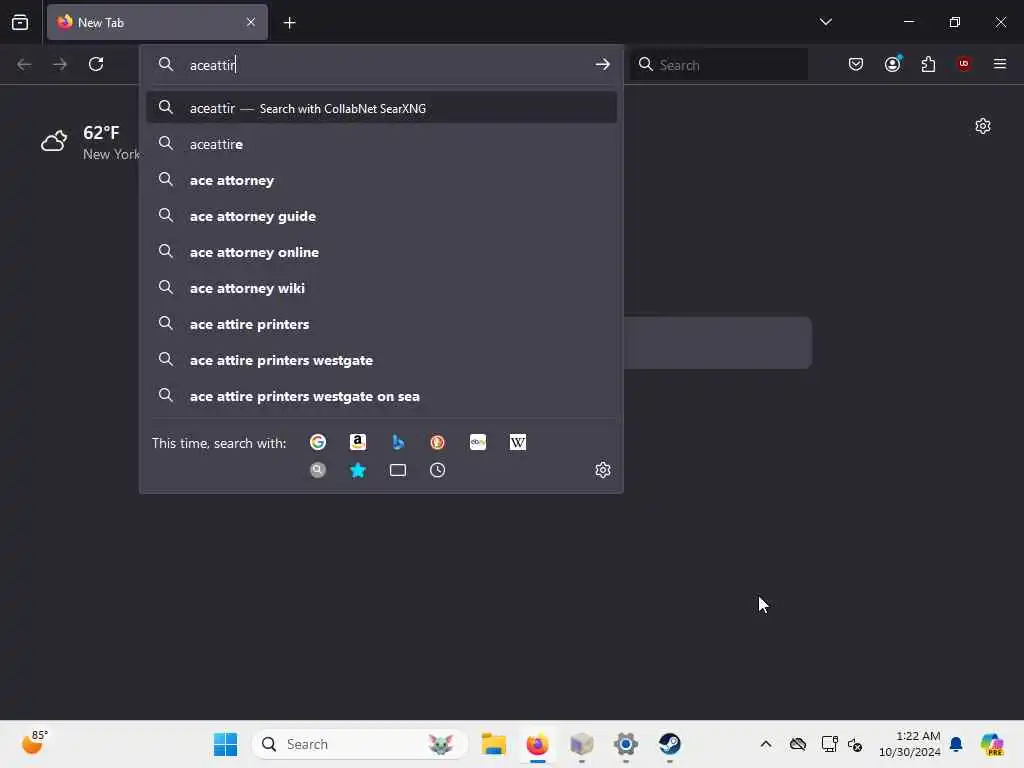Click the Windows taskbar Search field

(359, 744)
